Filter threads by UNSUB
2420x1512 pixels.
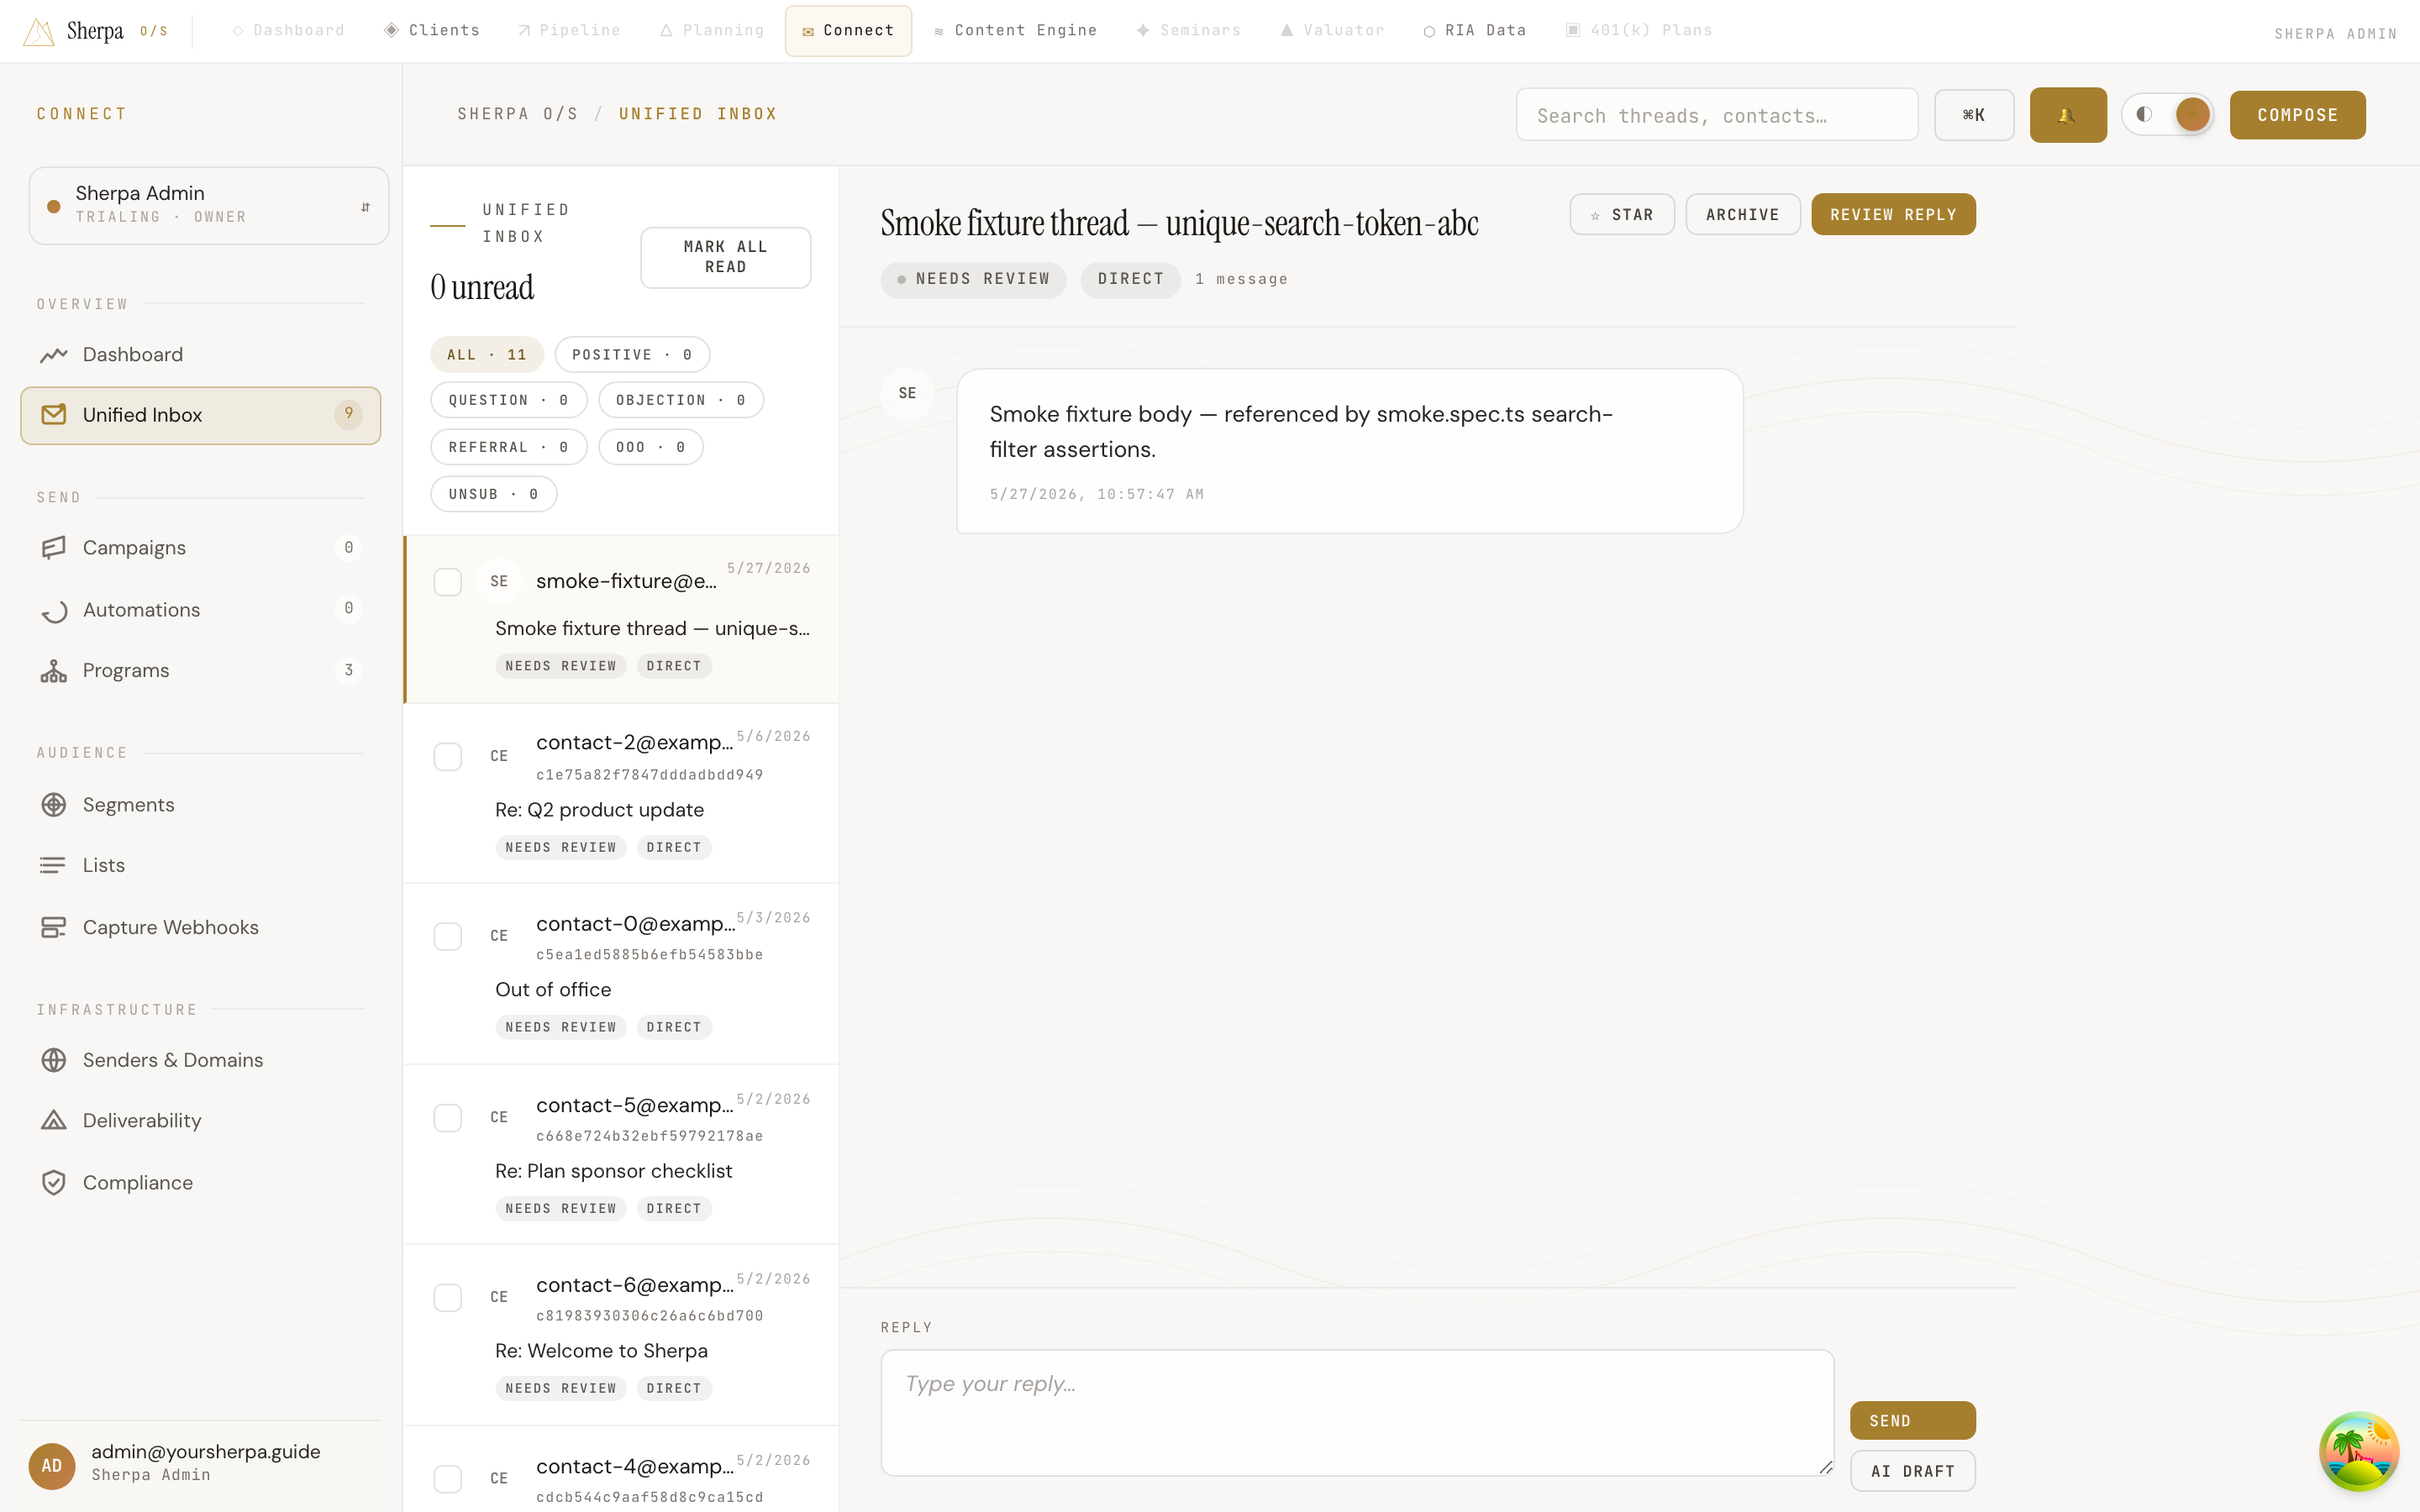pyautogui.click(x=493, y=494)
